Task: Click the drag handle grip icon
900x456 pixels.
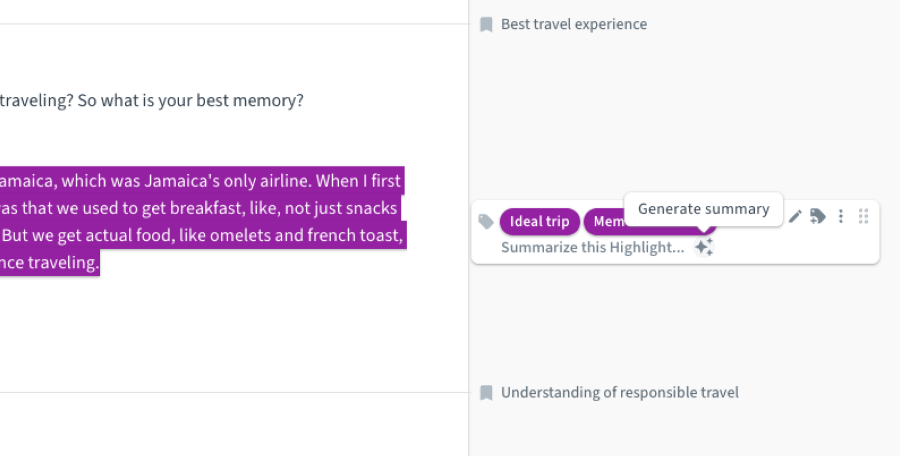Action: (864, 216)
